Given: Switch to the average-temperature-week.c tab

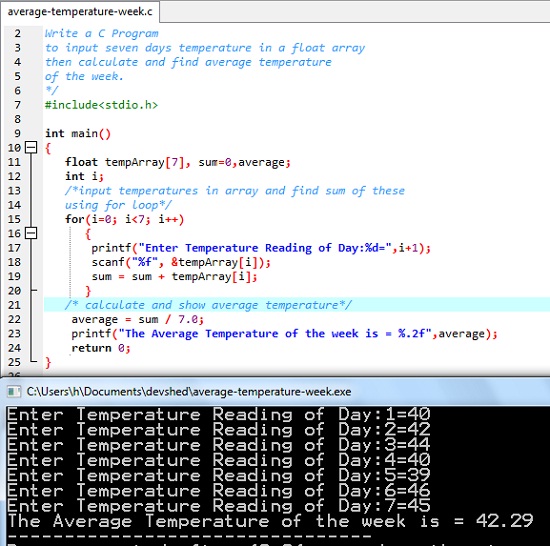Looking at the screenshot, I should 80,12.
